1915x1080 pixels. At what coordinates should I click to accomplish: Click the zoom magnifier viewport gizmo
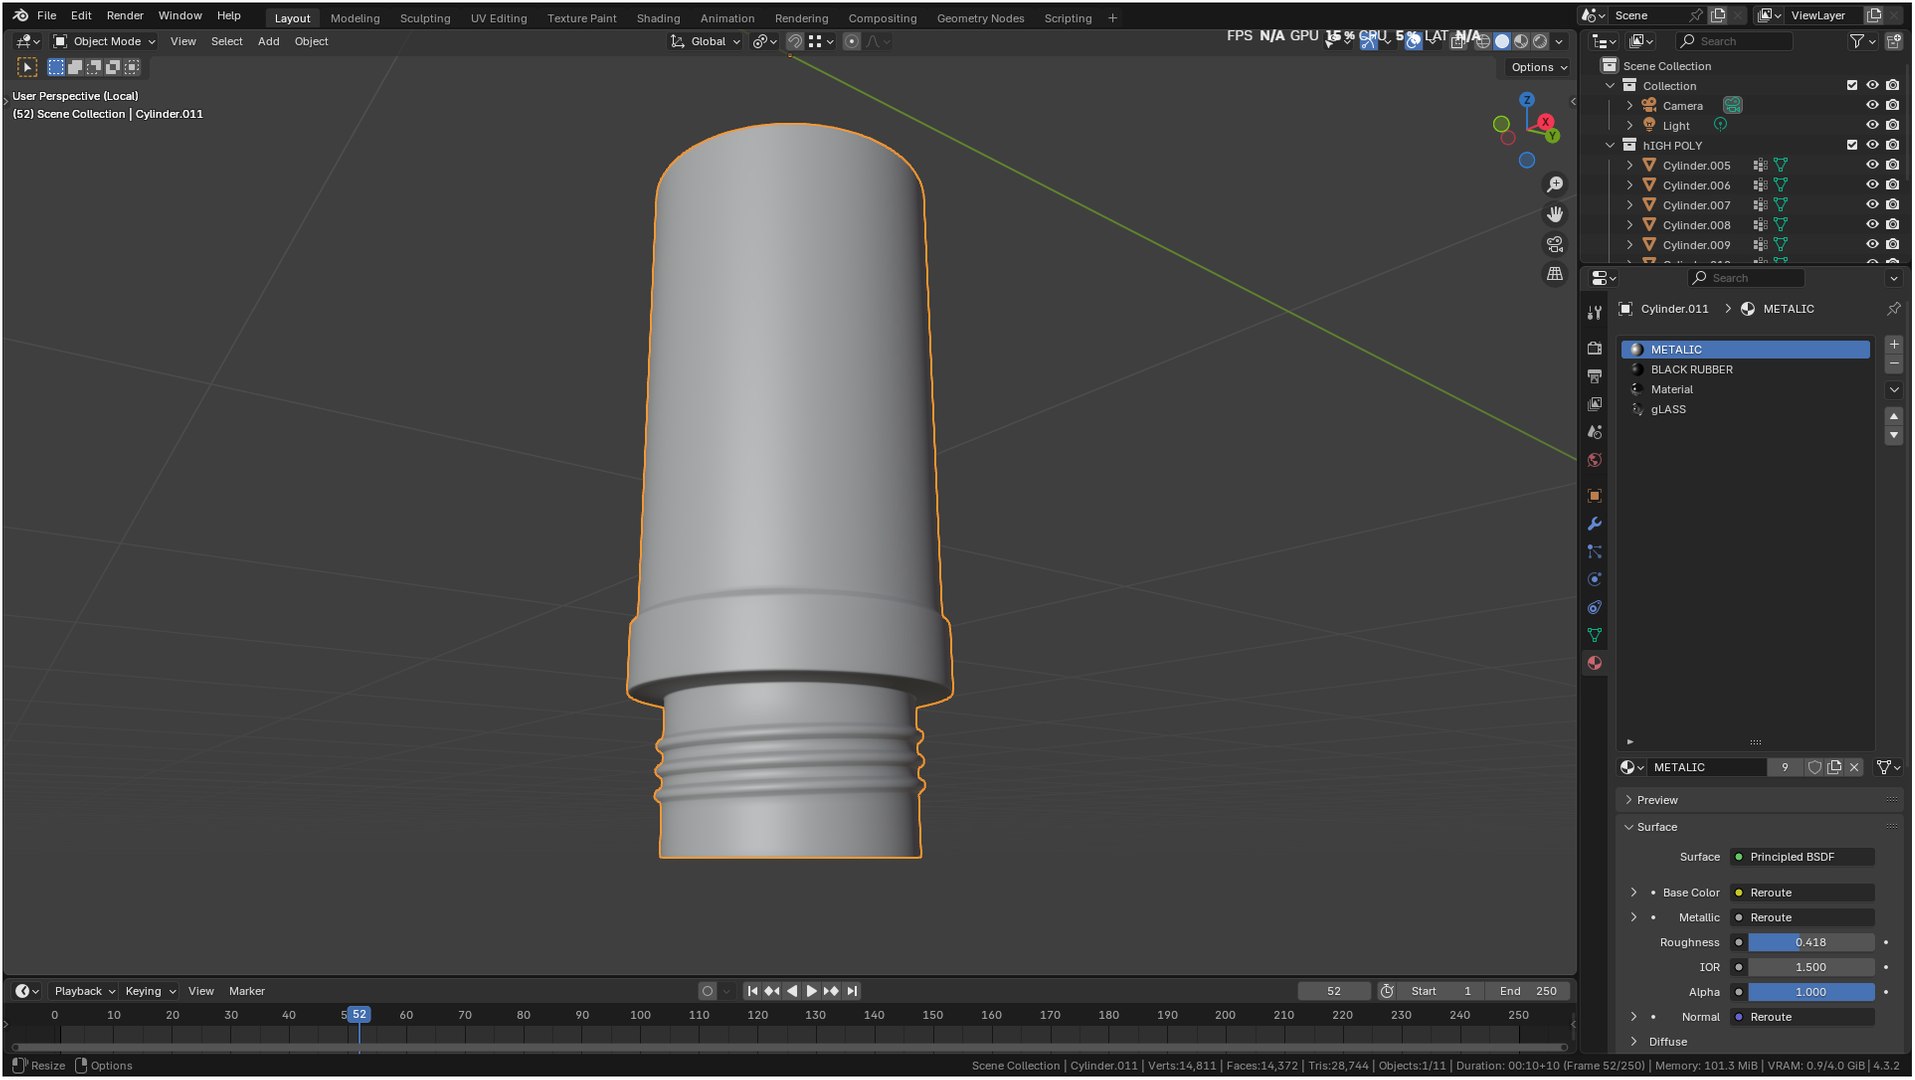pos(1554,185)
